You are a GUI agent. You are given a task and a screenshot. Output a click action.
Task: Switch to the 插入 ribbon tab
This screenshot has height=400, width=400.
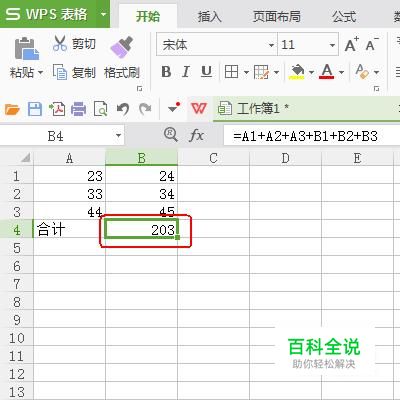pyautogui.click(x=210, y=16)
